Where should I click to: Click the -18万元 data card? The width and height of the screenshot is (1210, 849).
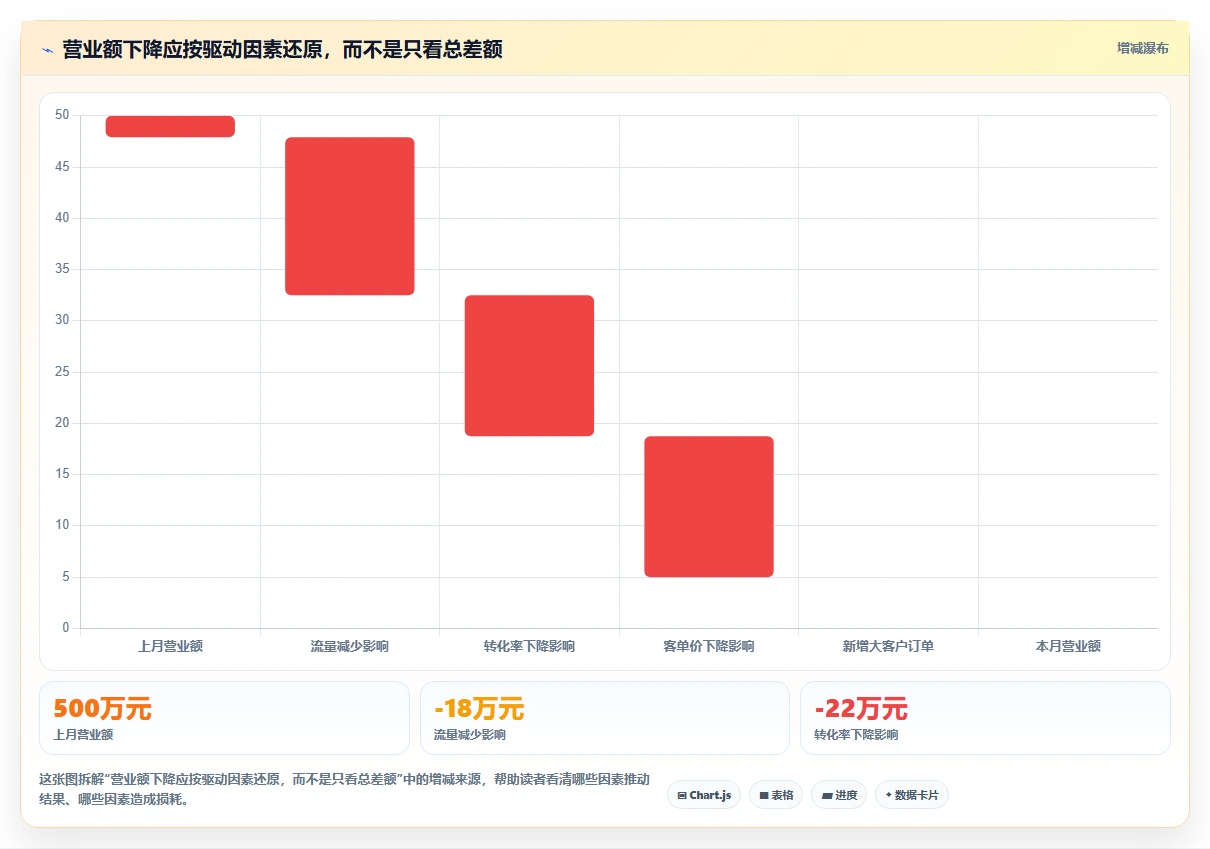(605, 718)
